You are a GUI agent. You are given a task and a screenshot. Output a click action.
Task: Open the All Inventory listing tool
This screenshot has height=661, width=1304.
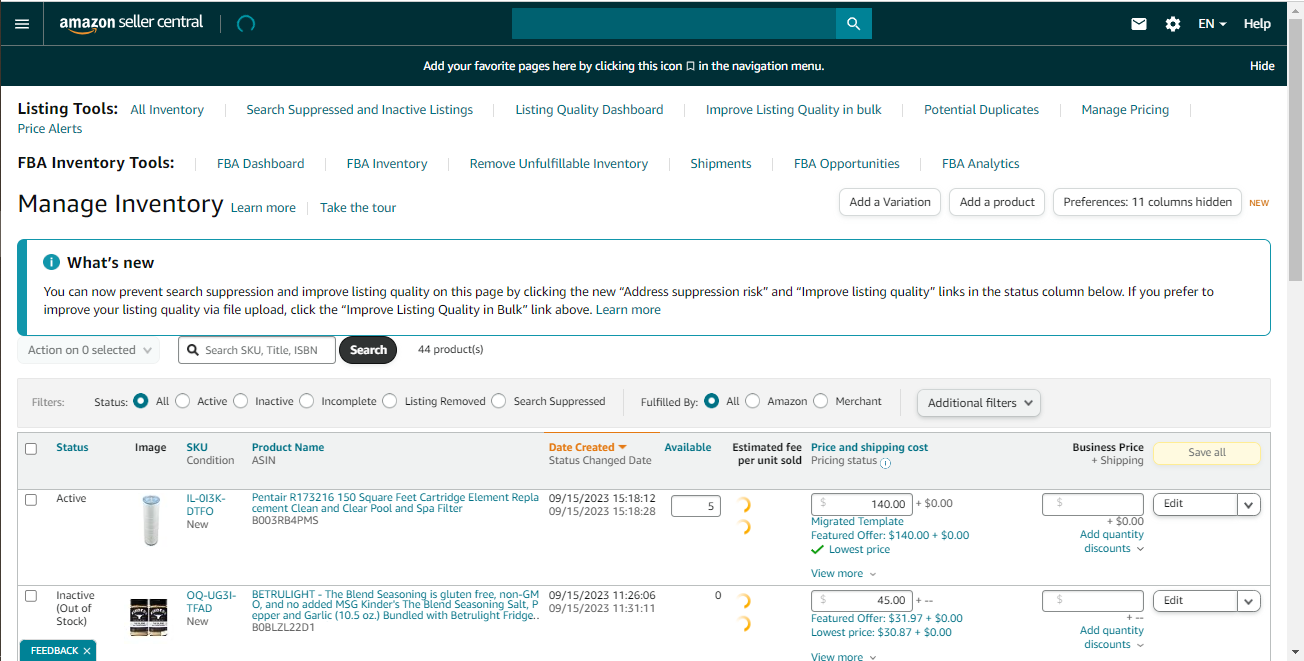pos(167,110)
